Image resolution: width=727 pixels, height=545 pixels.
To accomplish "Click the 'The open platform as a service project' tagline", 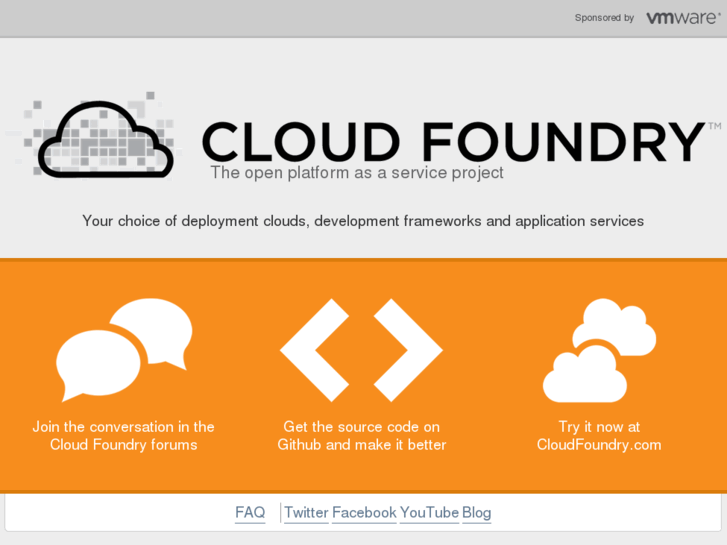I will tap(357, 173).
